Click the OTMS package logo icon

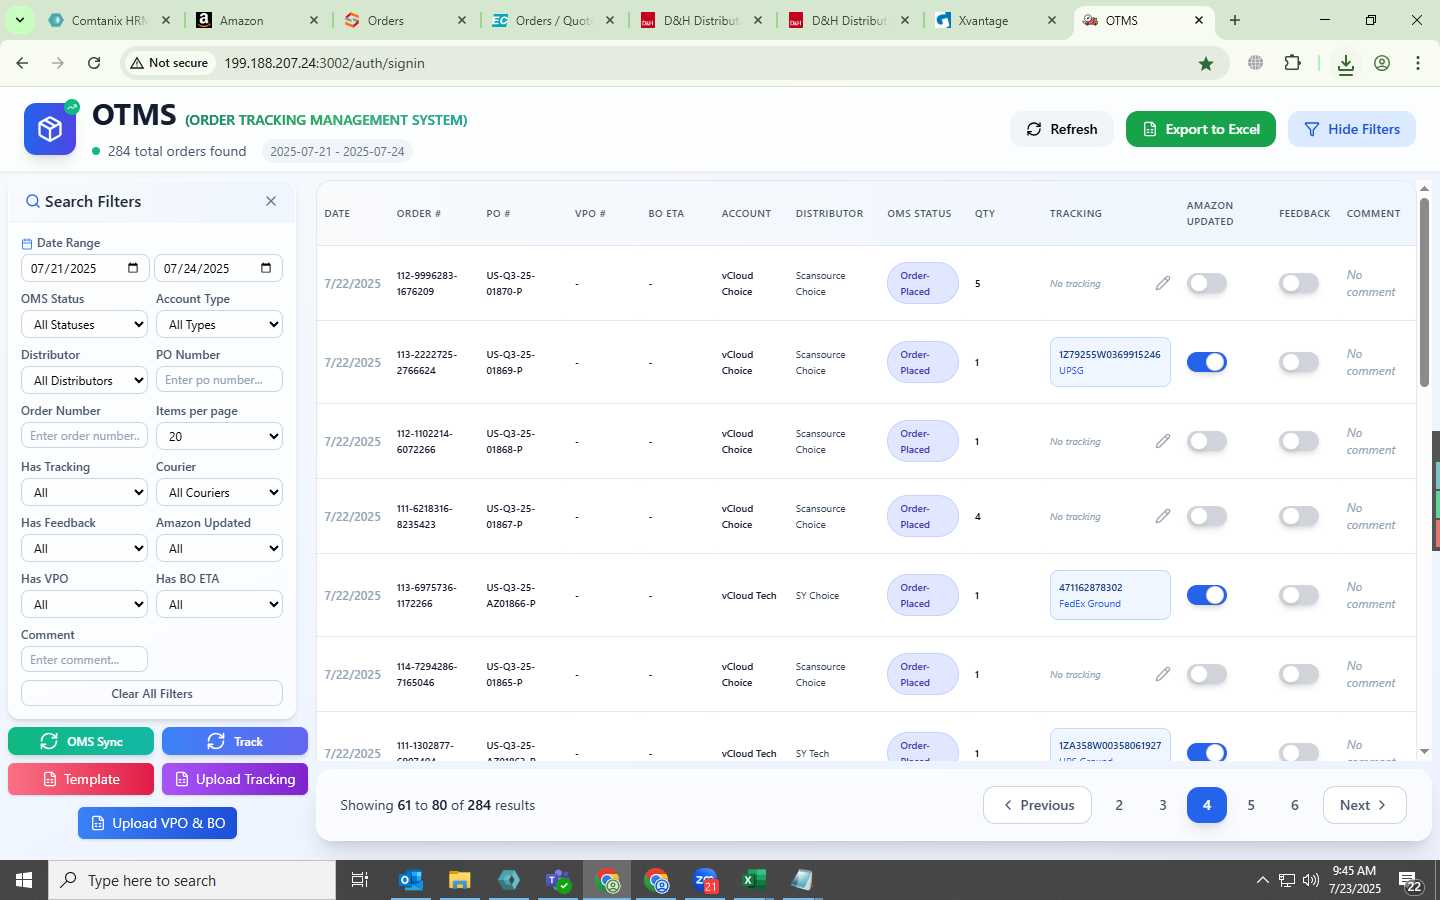pyautogui.click(x=50, y=129)
